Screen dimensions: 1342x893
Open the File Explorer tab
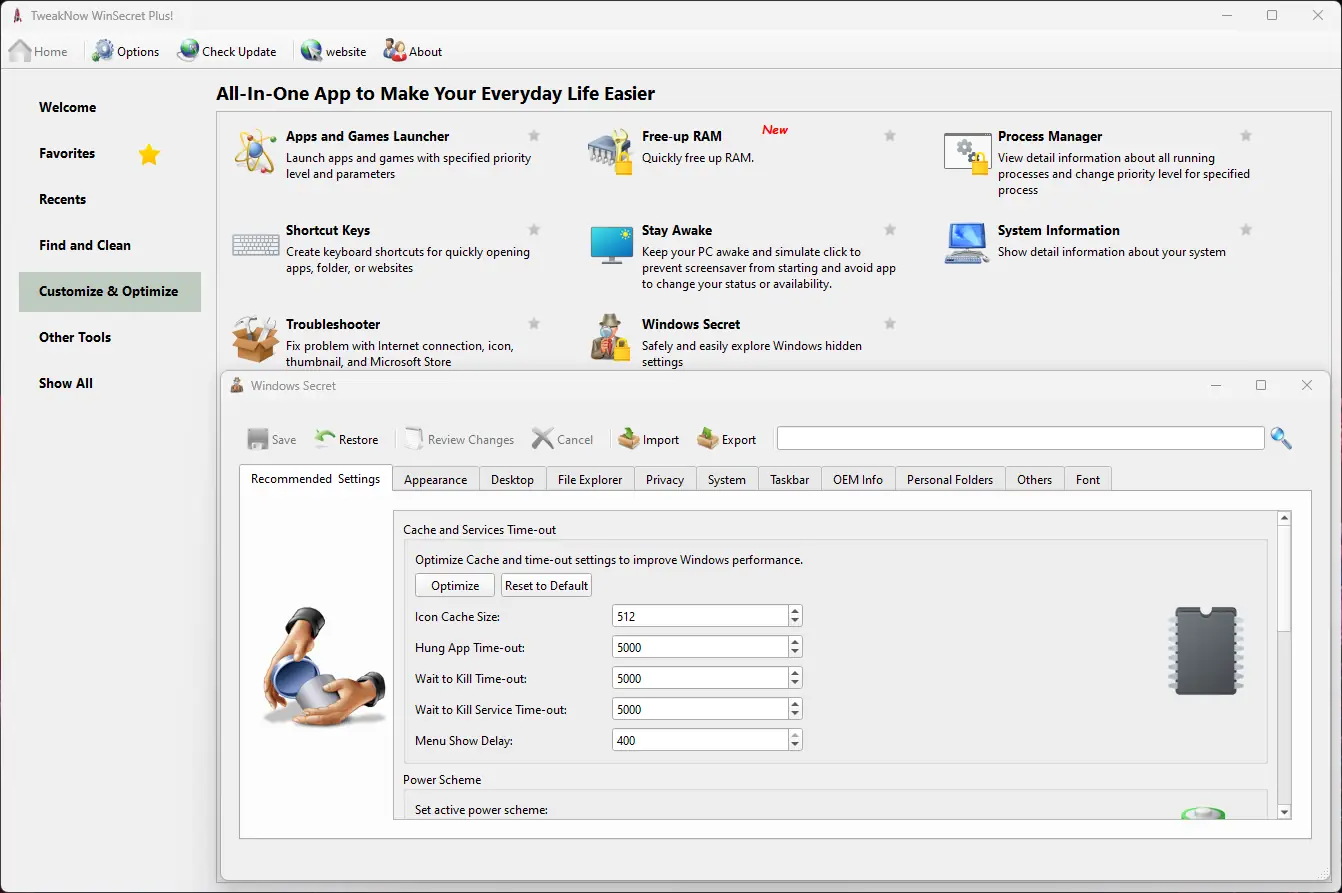pos(590,479)
